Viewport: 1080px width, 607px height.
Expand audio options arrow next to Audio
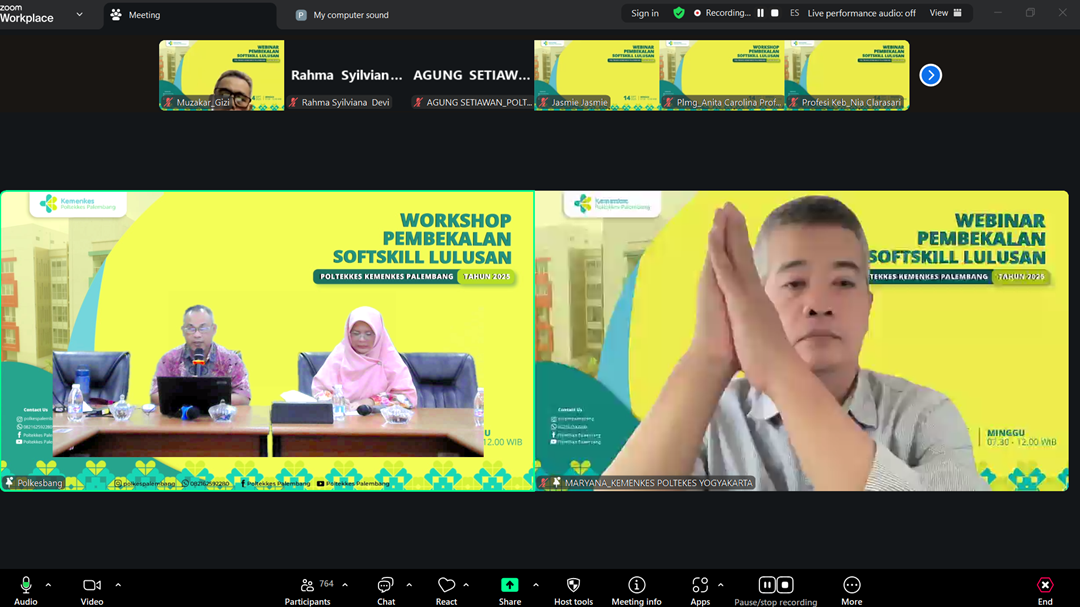click(x=48, y=585)
